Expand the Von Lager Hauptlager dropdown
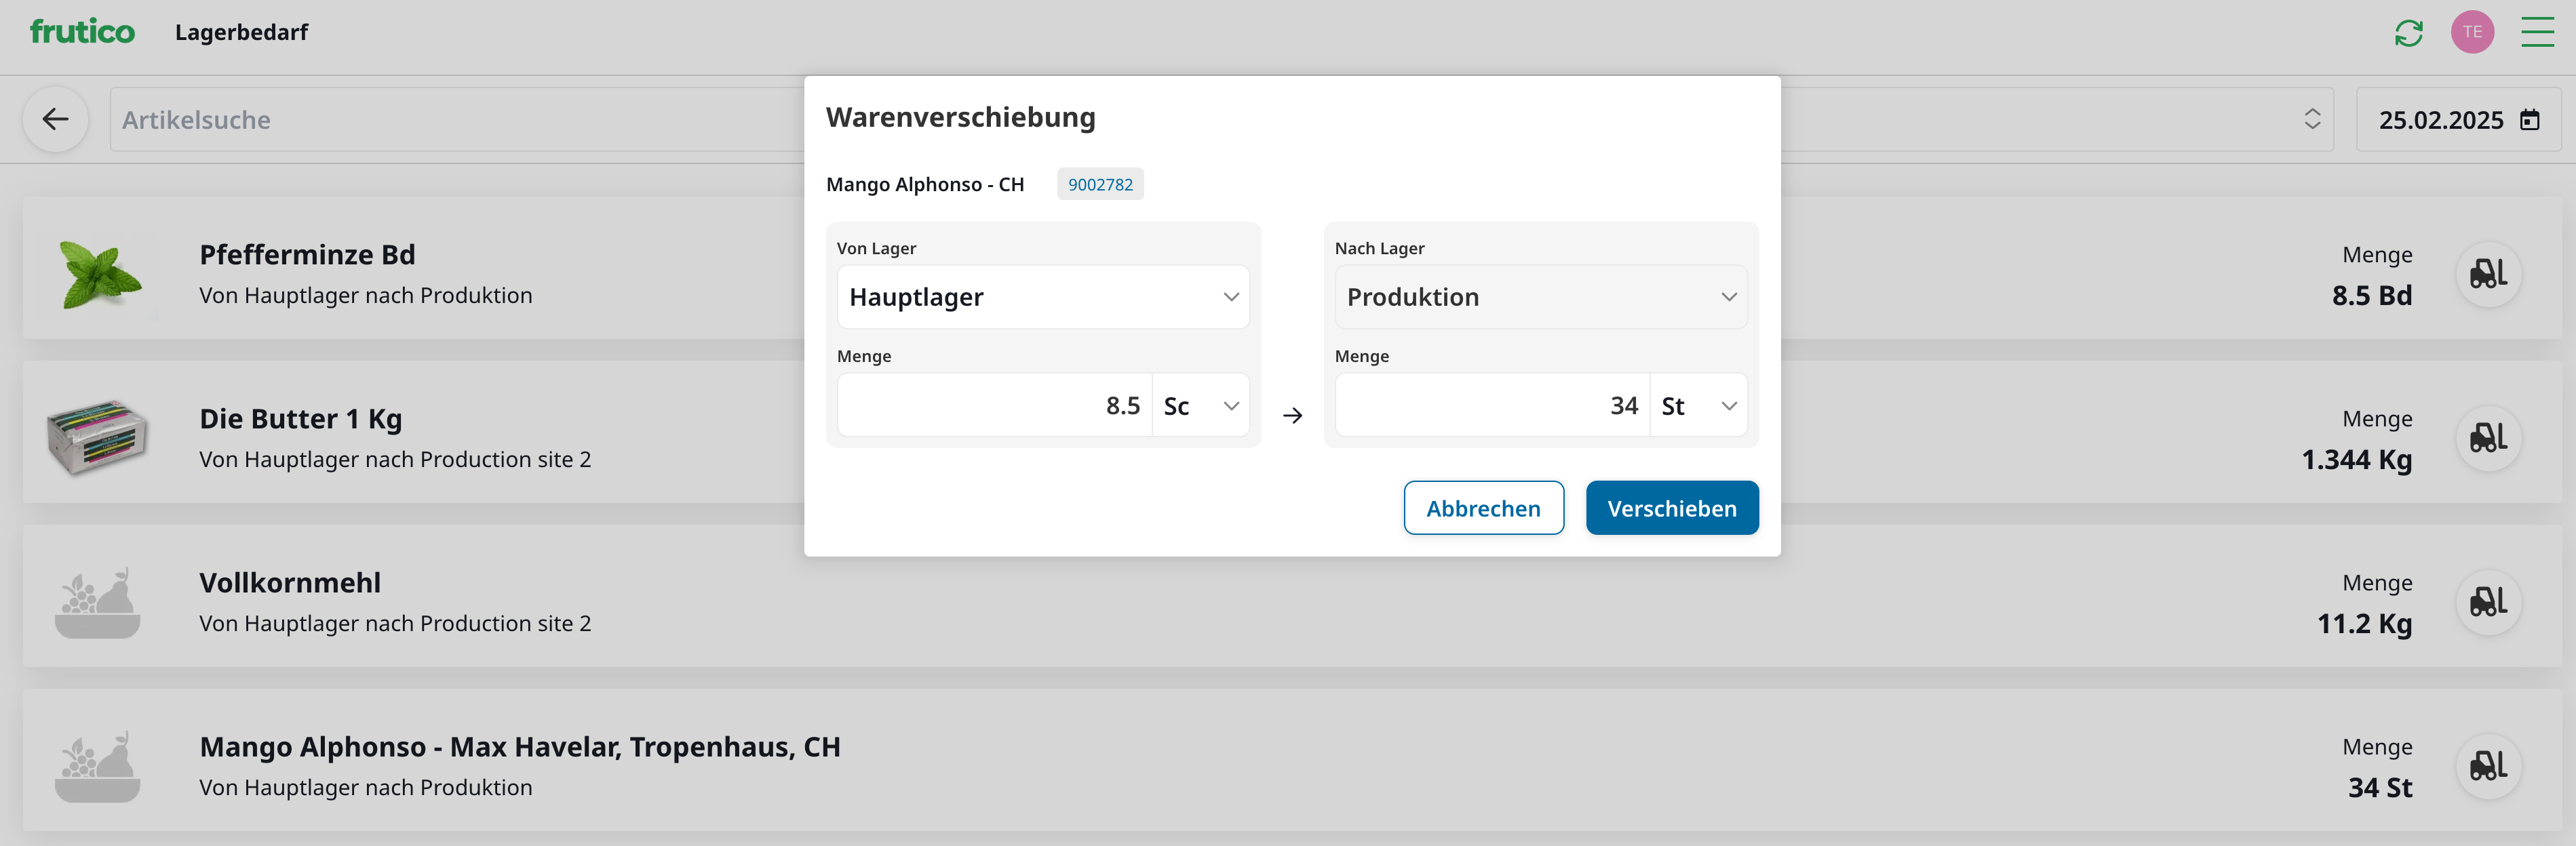2576x846 pixels. 1043,297
